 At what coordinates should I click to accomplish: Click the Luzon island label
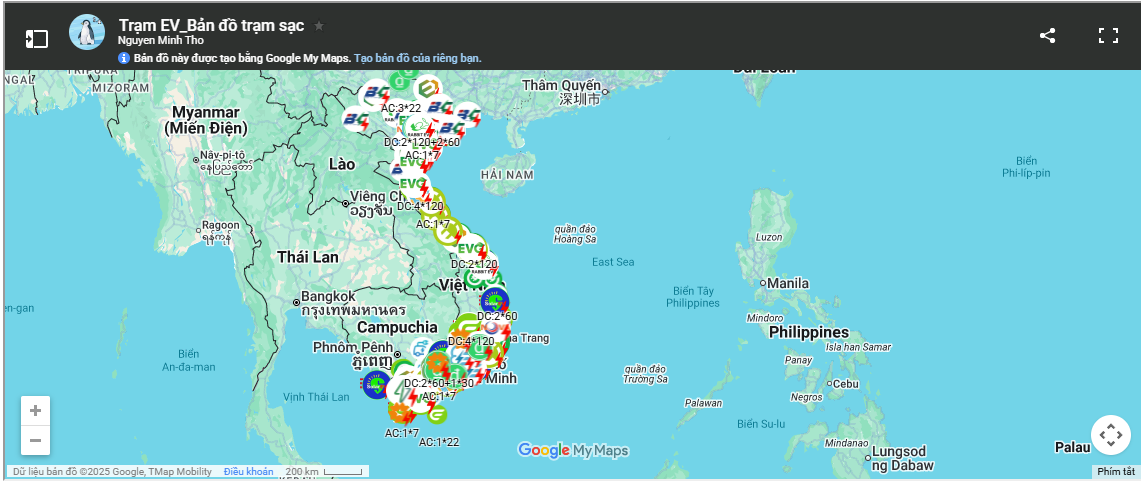[x=768, y=237]
